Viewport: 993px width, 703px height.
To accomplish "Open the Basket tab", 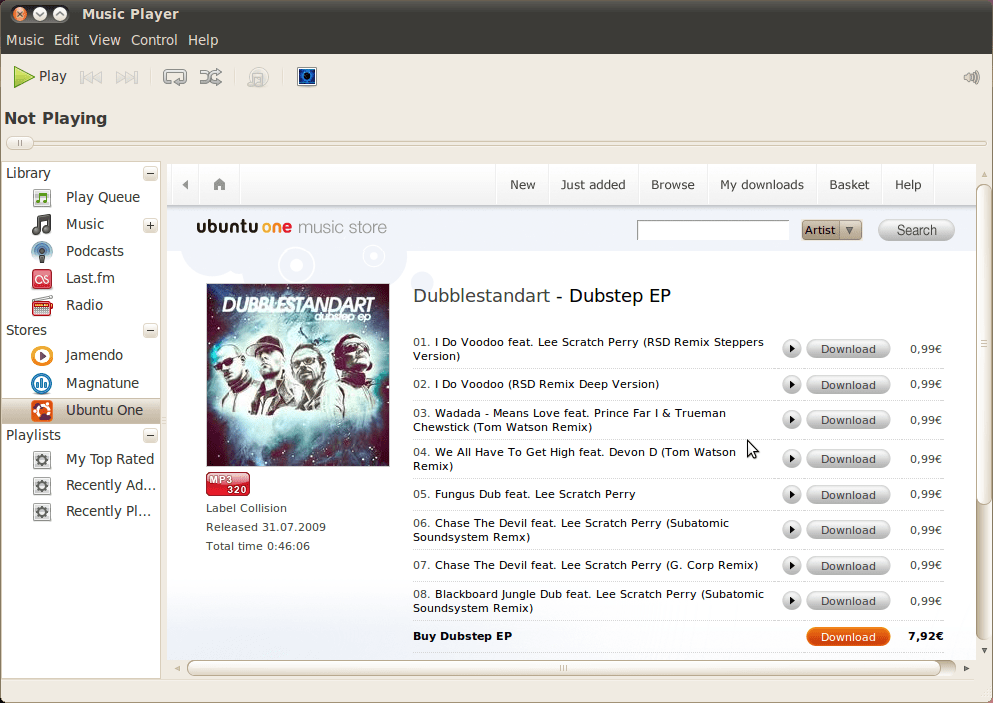I will [x=849, y=185].
